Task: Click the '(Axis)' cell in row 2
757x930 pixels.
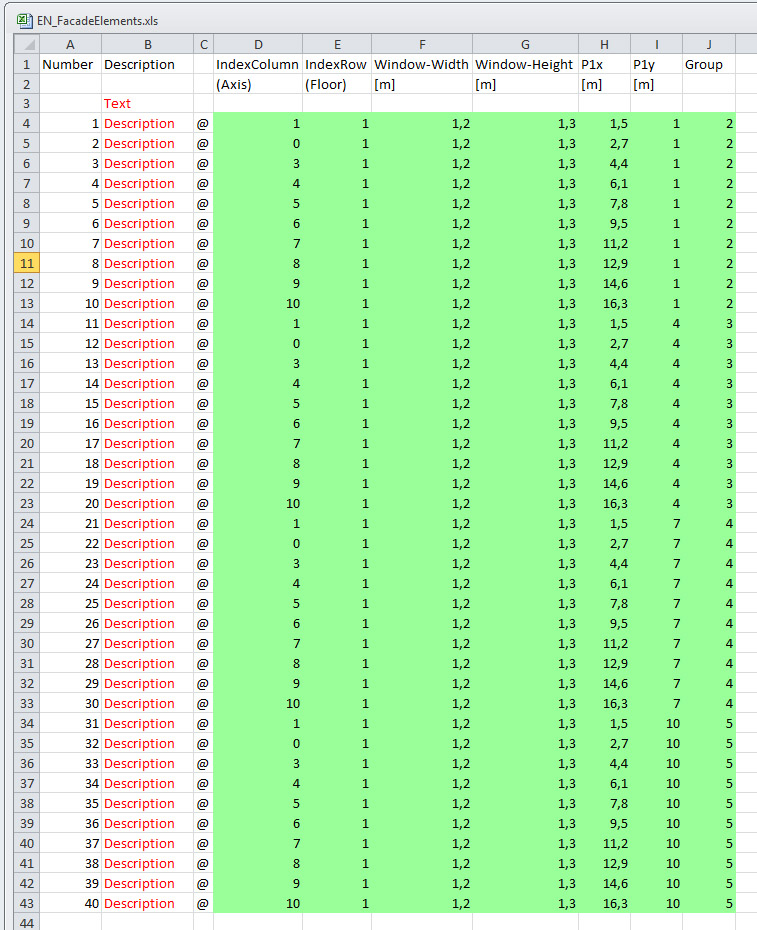Action: 258,84
